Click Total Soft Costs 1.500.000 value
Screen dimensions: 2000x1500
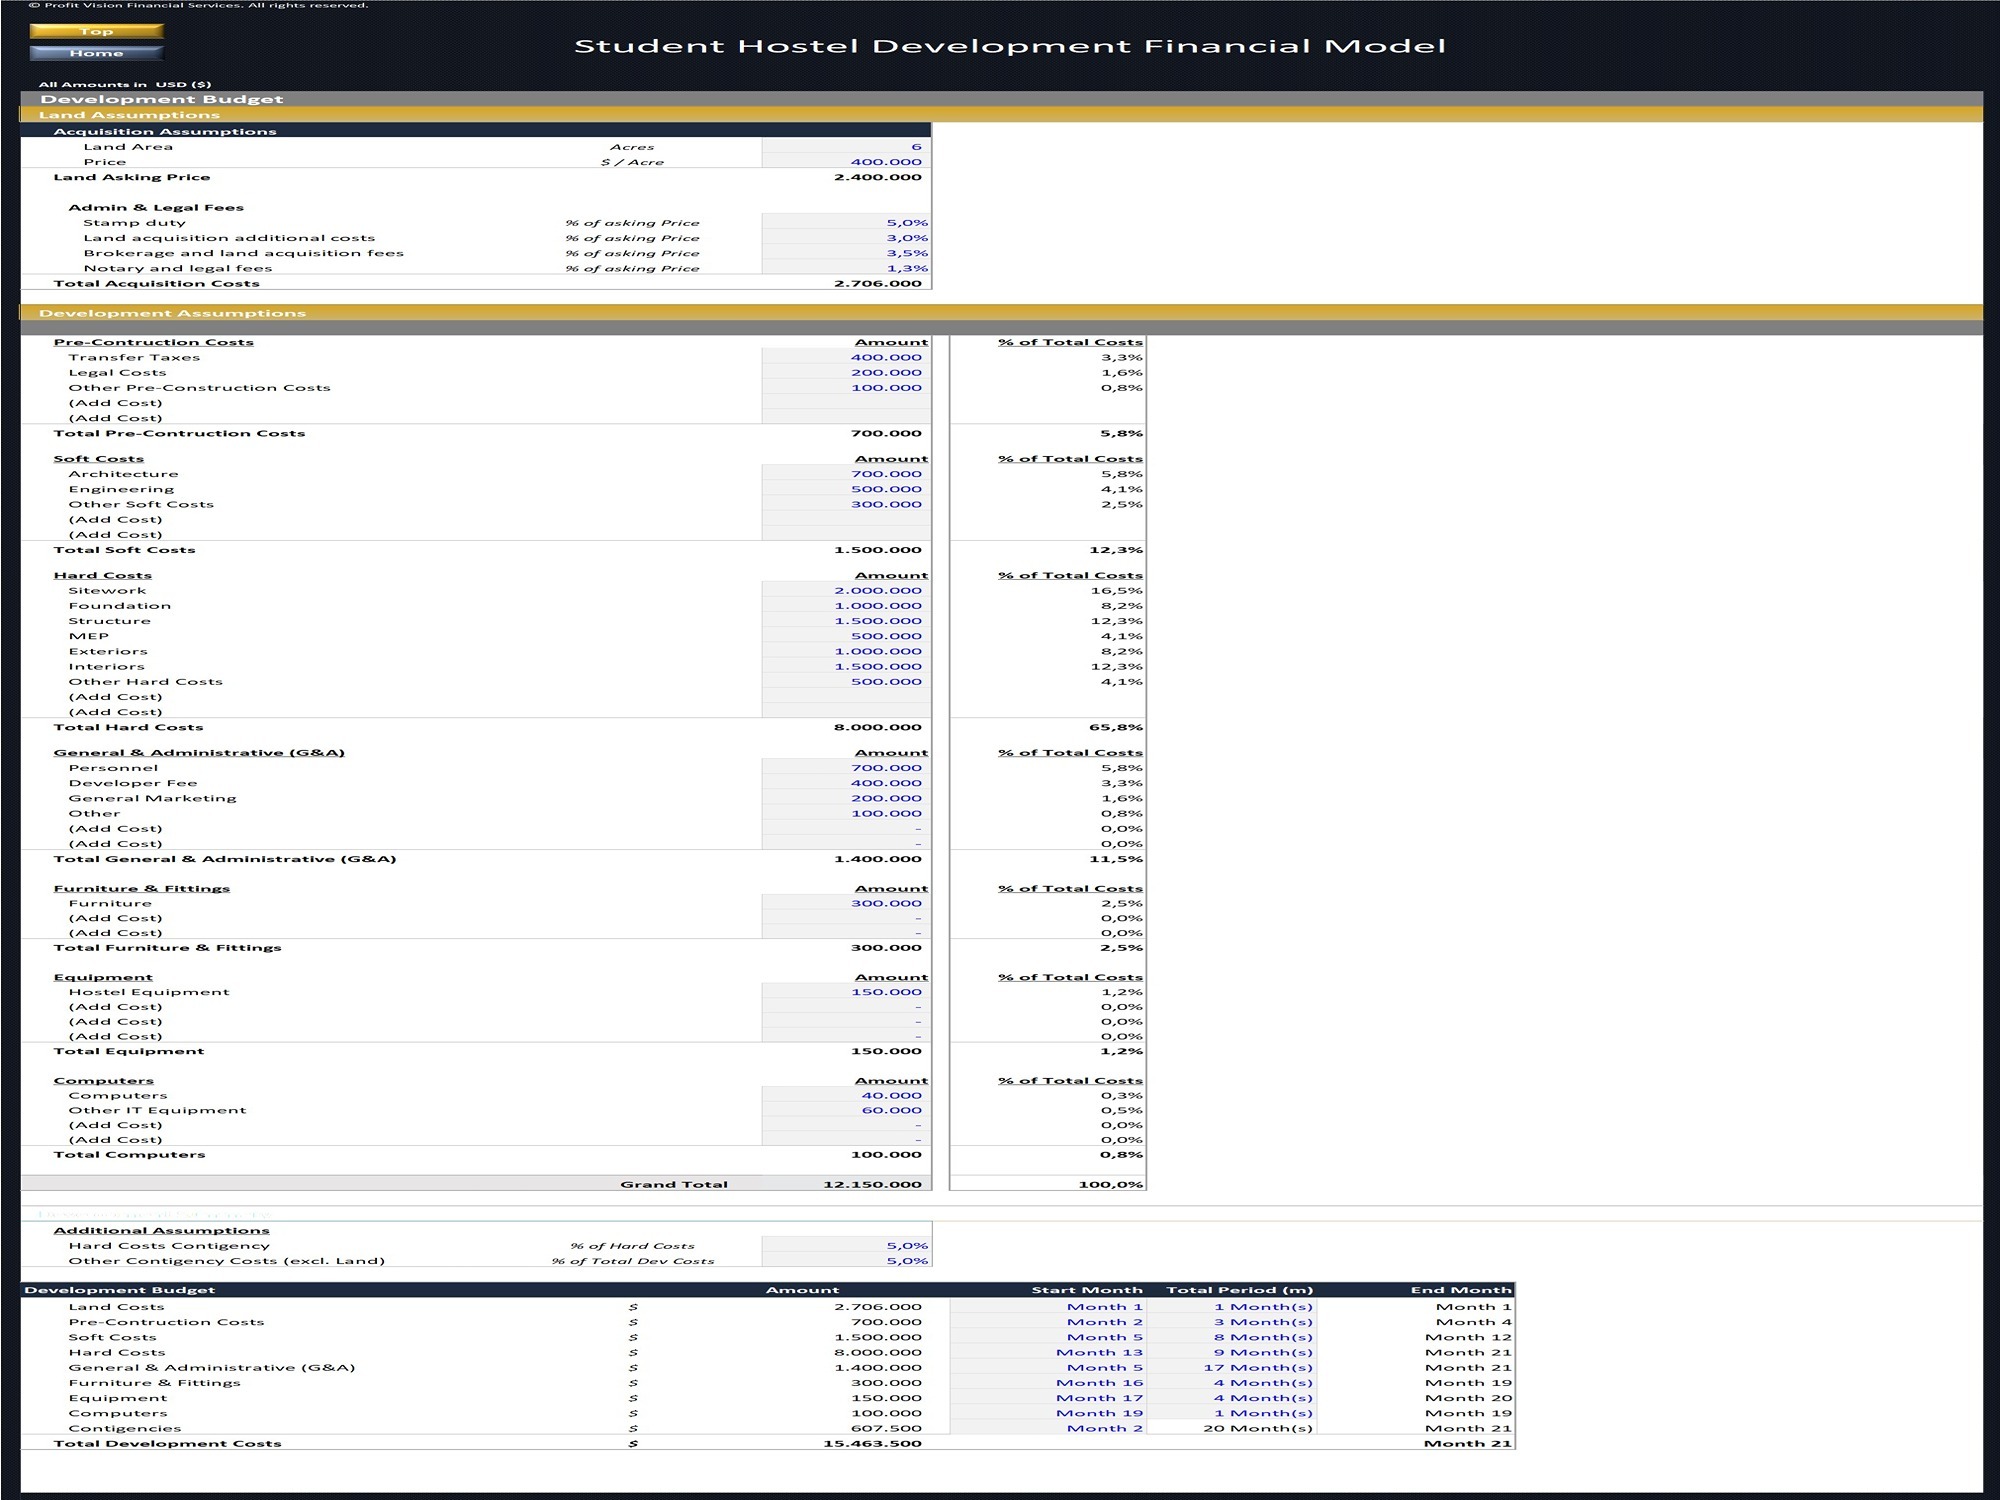877,550
